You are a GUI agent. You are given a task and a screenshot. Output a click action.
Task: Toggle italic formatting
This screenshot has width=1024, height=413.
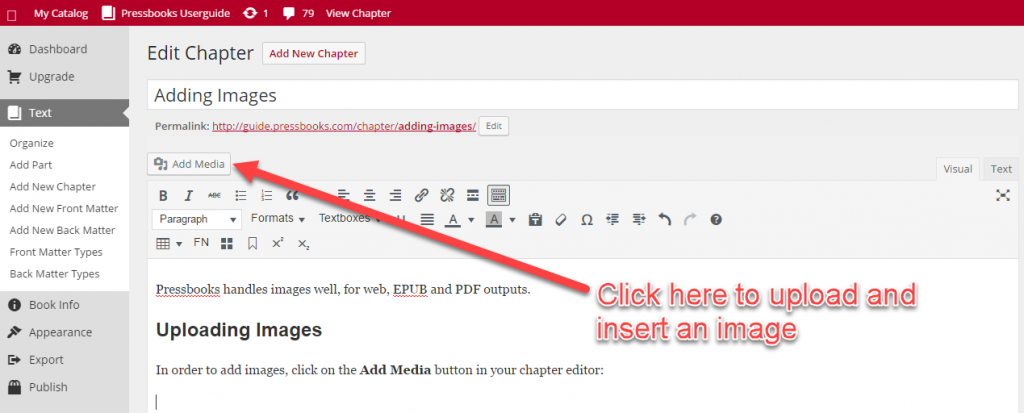coord(189,195)
